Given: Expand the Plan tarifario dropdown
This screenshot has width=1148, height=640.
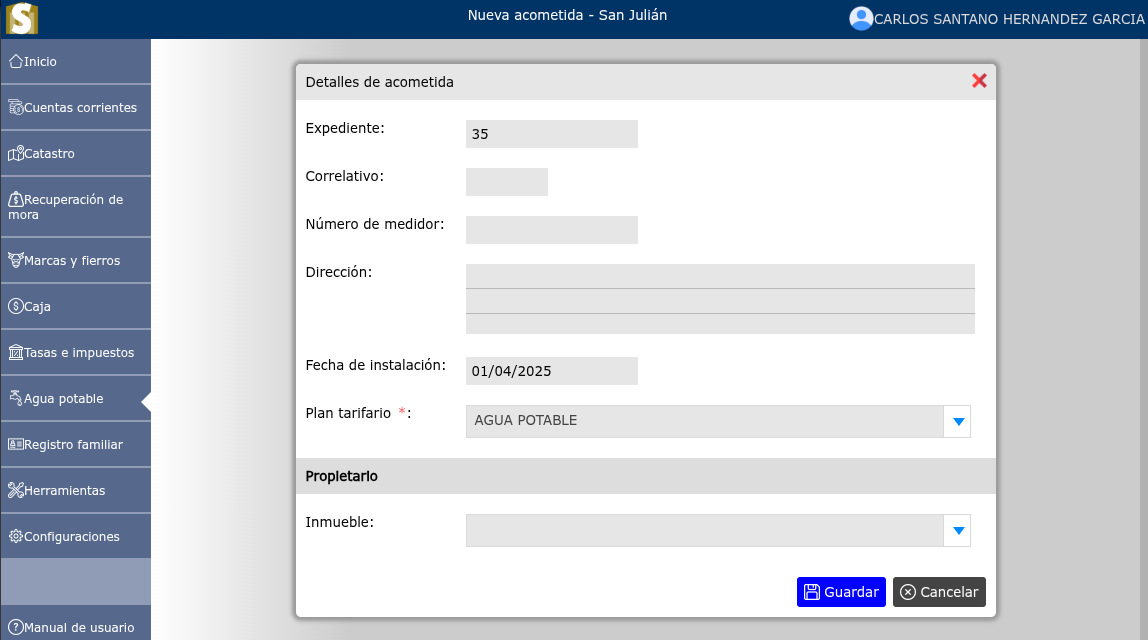Looking at the screenshot, I should pyautogui.click(x=957, y=421).
